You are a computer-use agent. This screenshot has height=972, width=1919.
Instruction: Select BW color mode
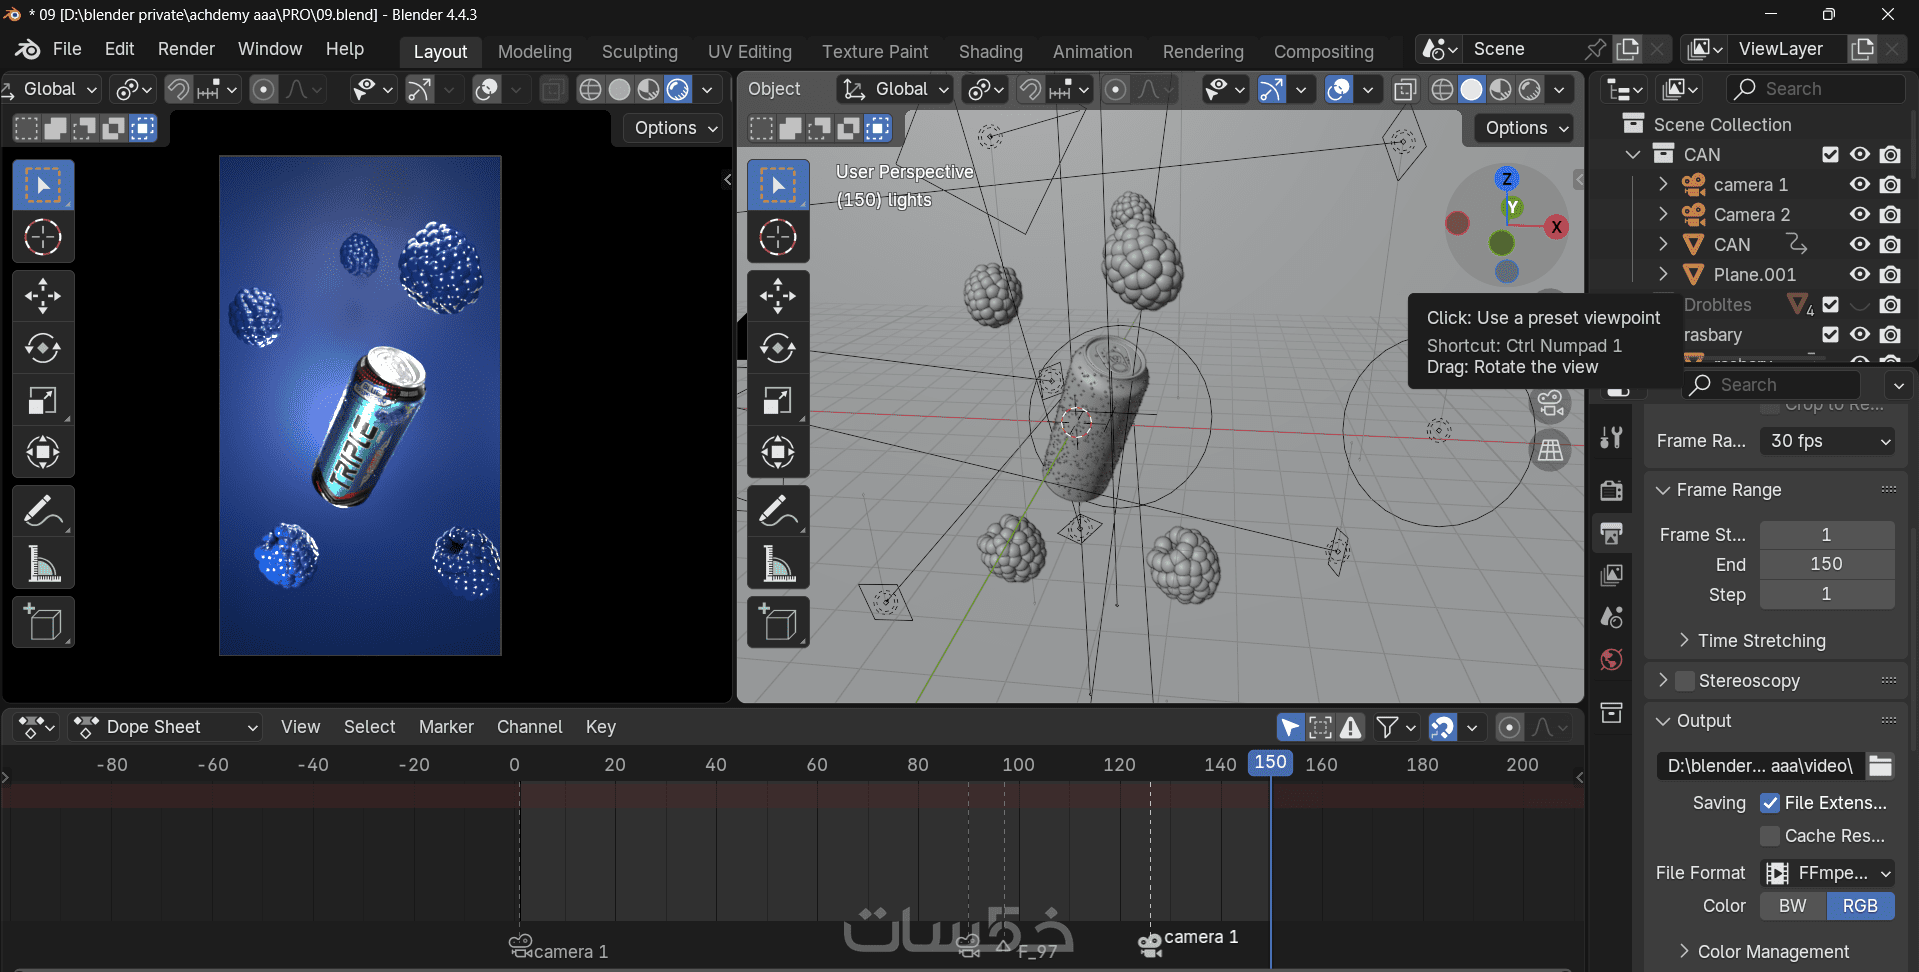point(1792,906)
